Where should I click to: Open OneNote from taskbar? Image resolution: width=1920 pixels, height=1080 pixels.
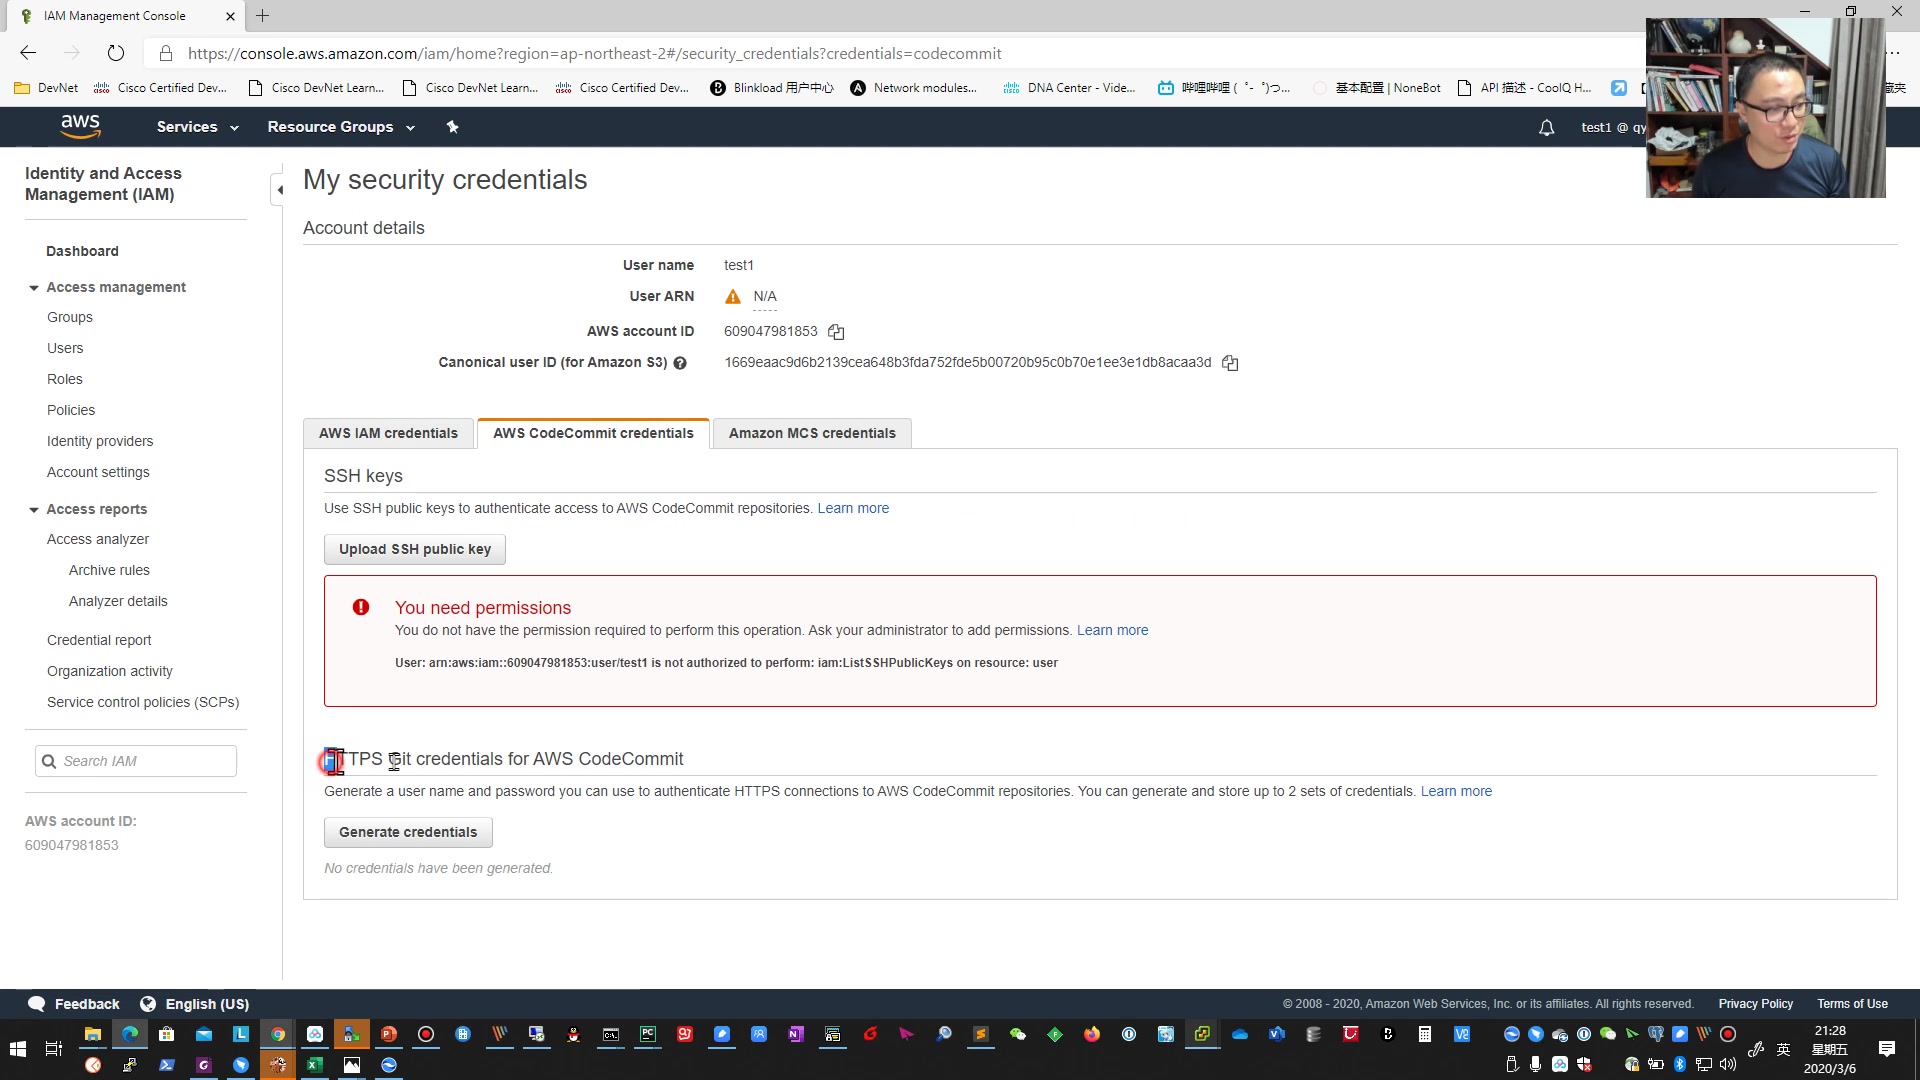pyautogui.click(x=796, y=1034)
